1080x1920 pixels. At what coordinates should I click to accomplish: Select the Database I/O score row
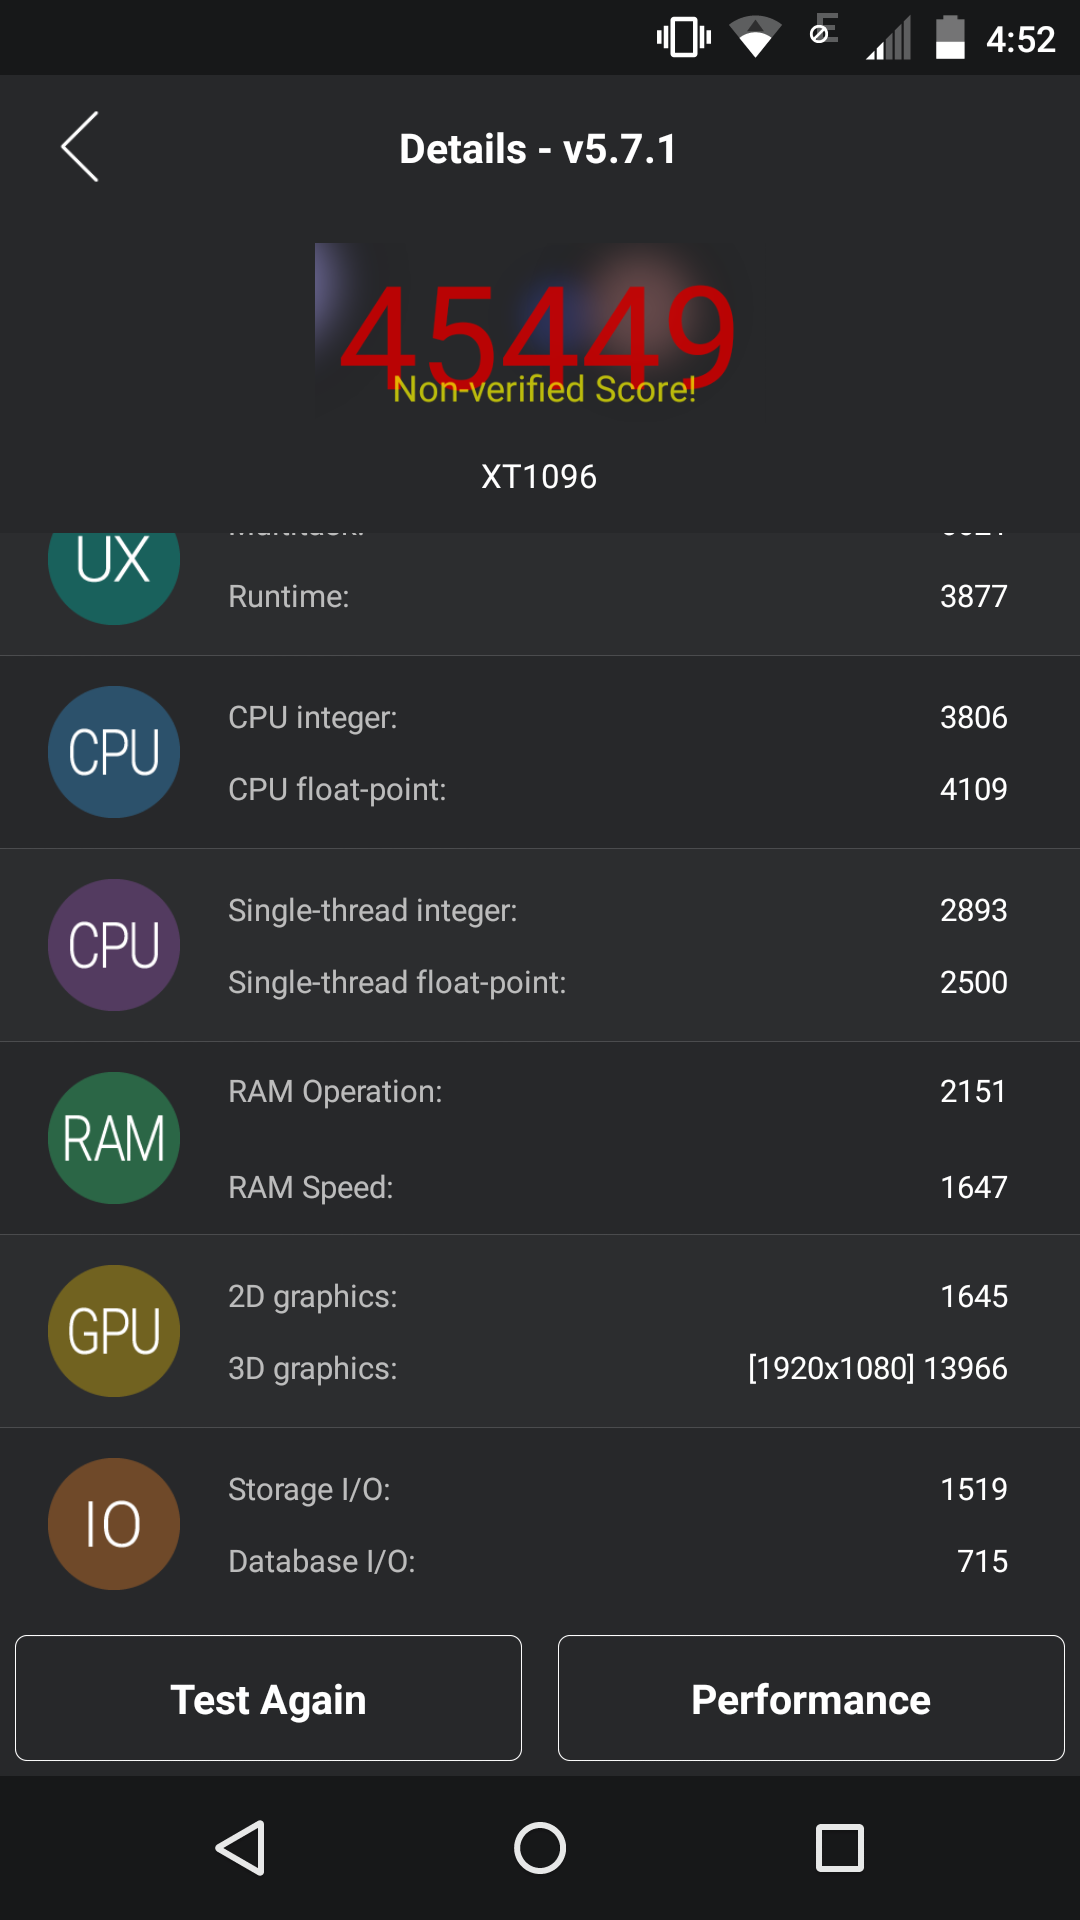pyautogui.click(x=617, y=1561)
